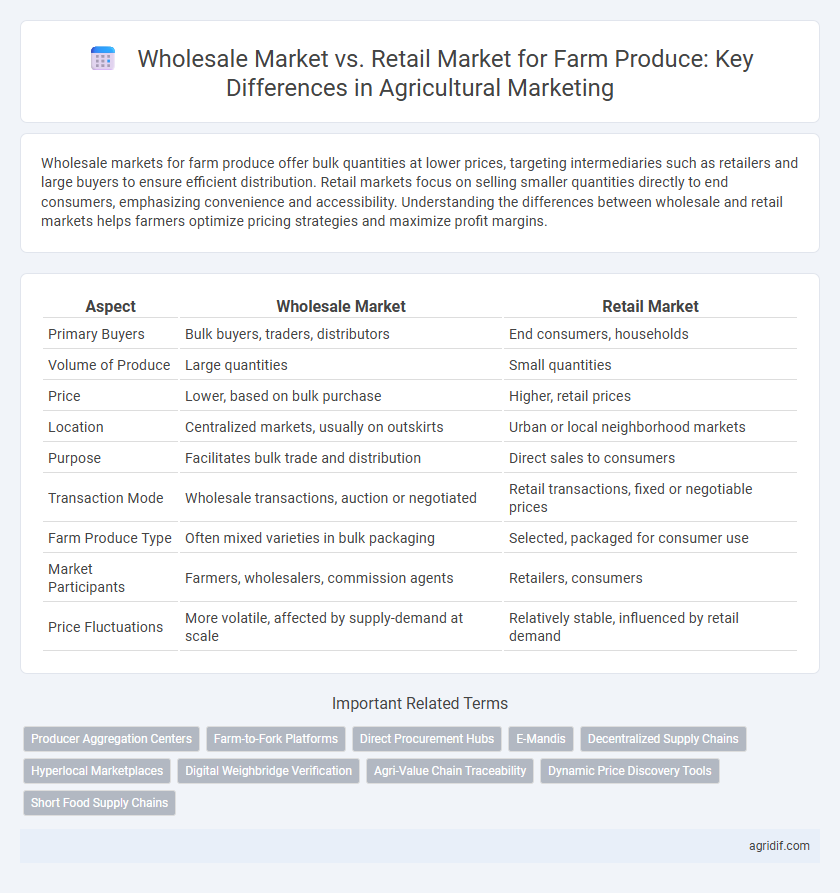Click the agridif.com footer link
This screenshot has width=840, height=893.
pyautogui.click(x=779, y=846)
